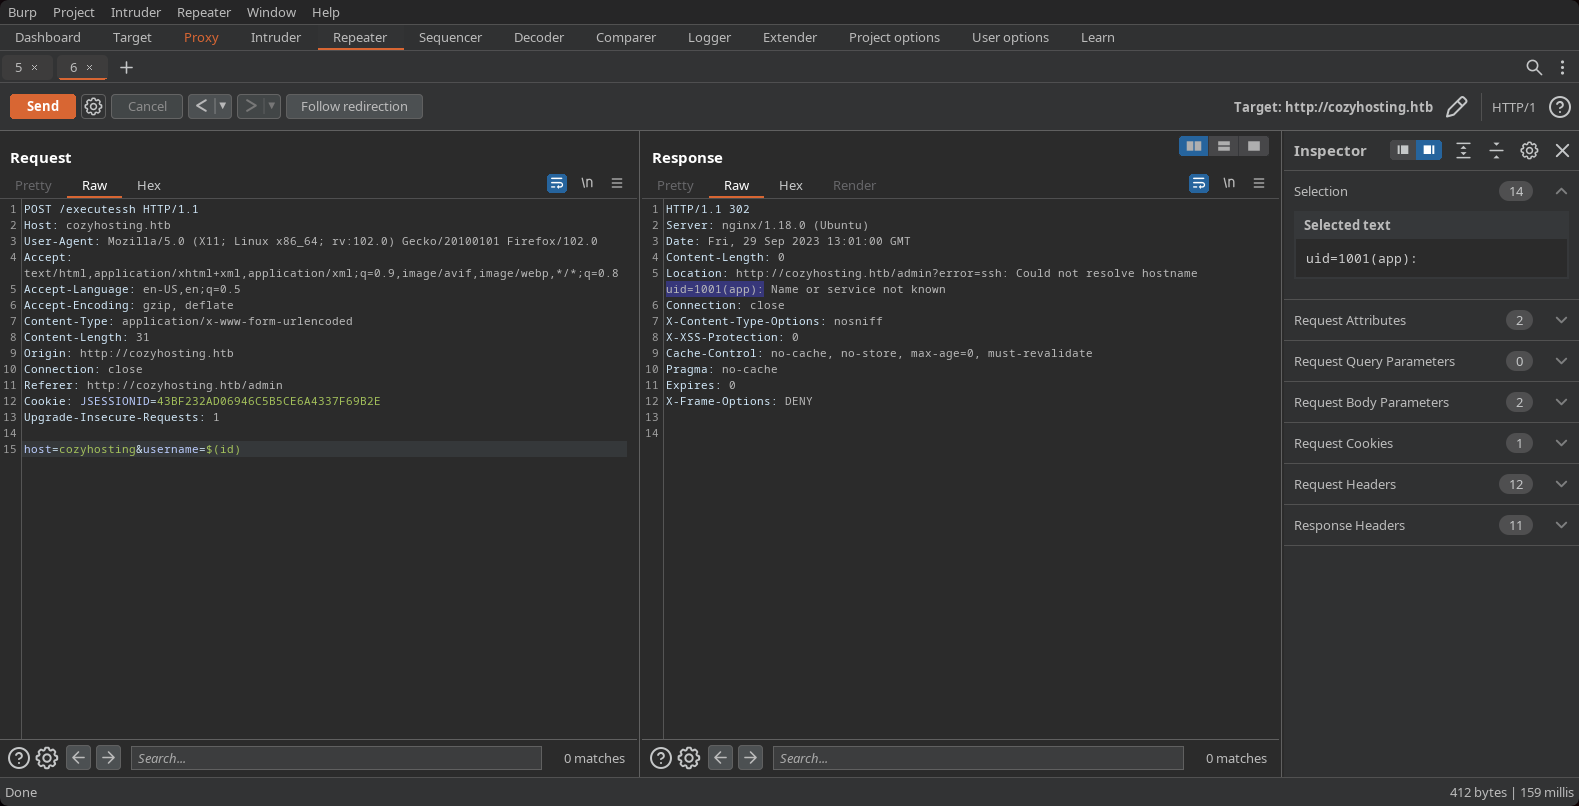Toggle non-printable characters in Request pane
Image resolution: width=1579 pixels, height=806 pixels.
(587, 183)
